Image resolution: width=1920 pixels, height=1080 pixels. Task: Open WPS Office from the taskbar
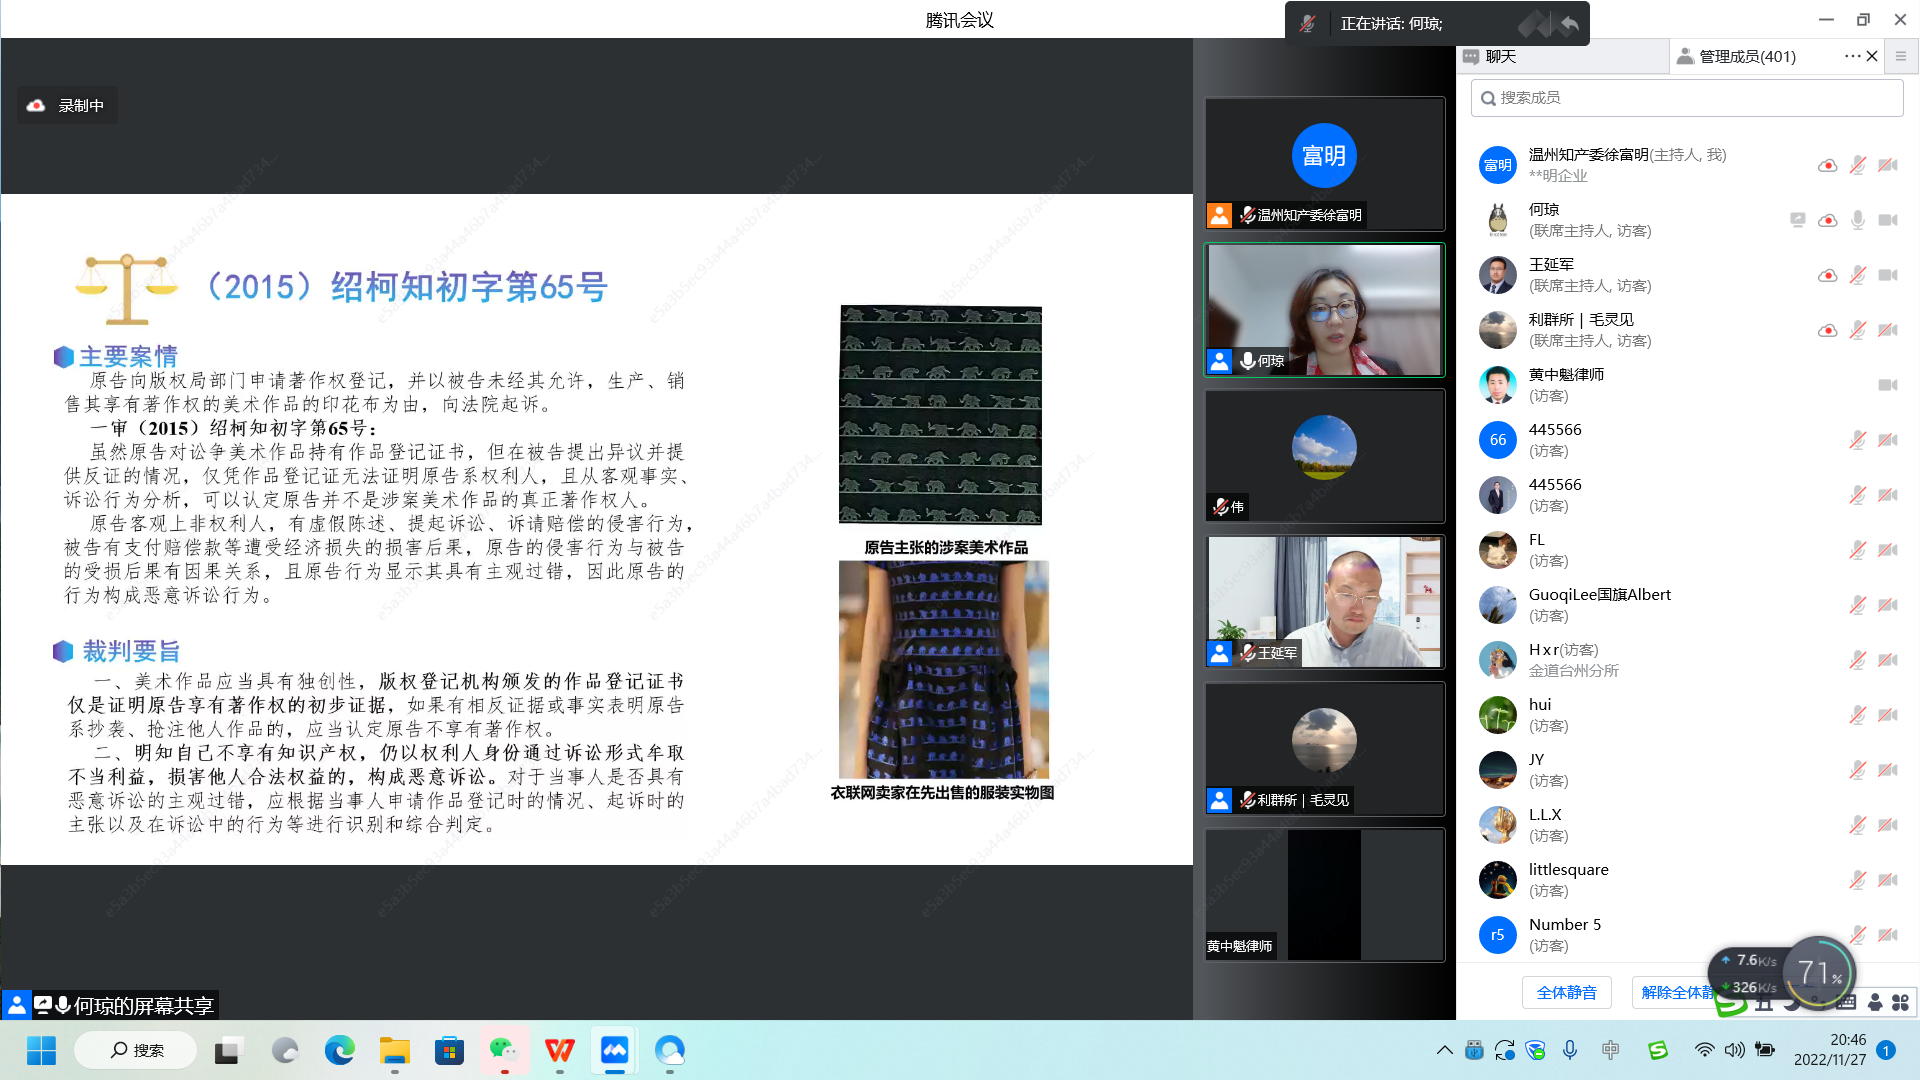[559, 1050]
